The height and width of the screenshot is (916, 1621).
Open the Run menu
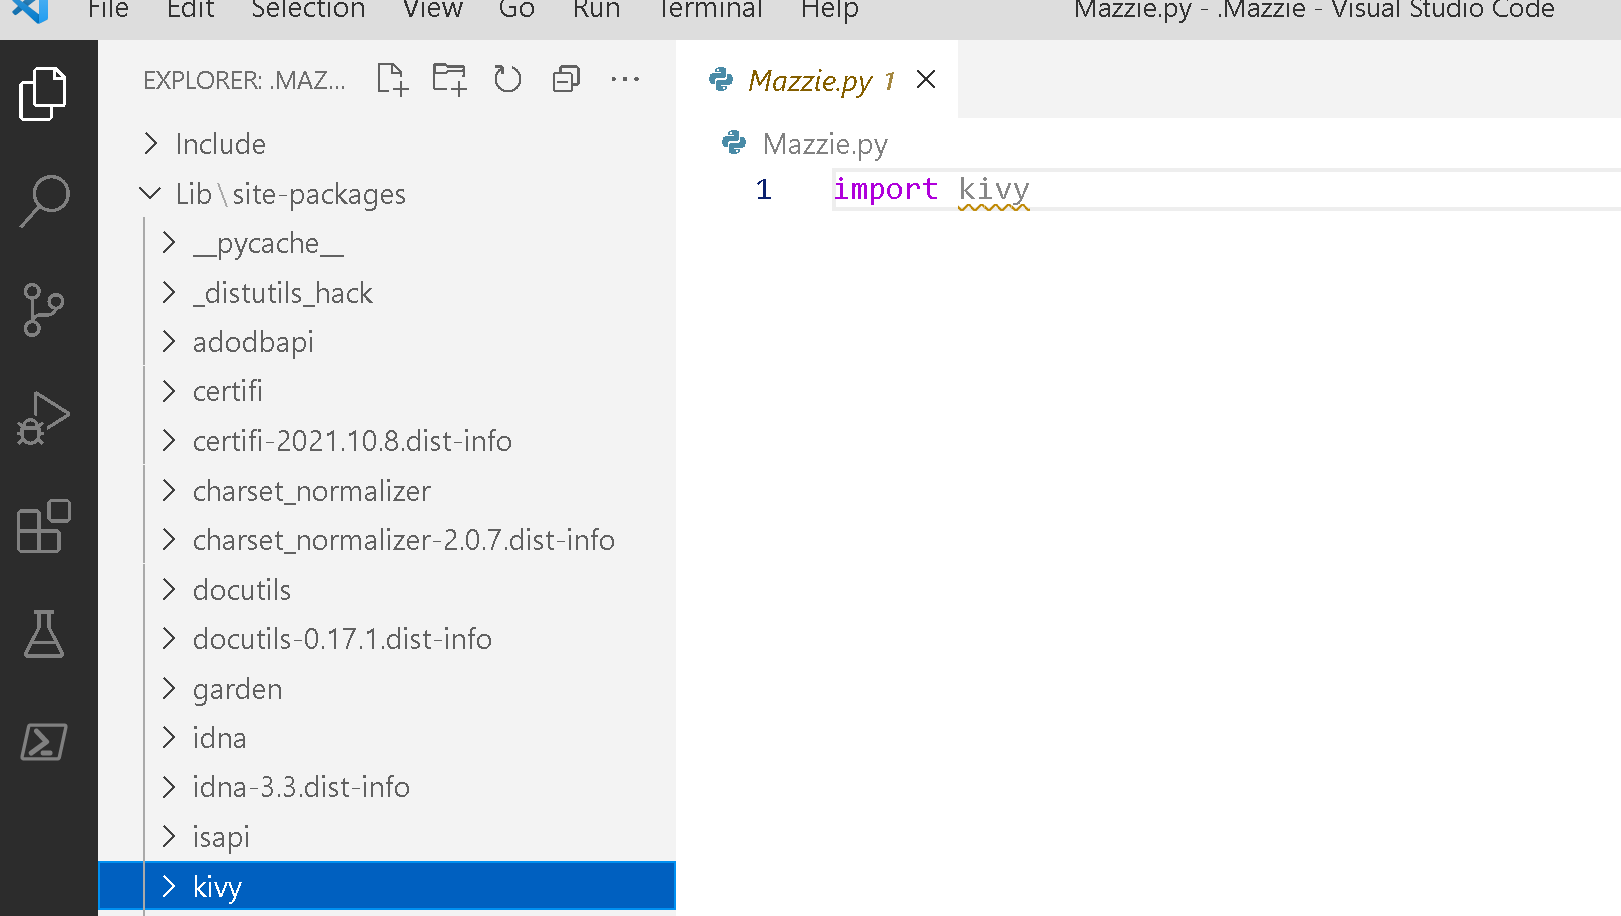pos(597,10)
